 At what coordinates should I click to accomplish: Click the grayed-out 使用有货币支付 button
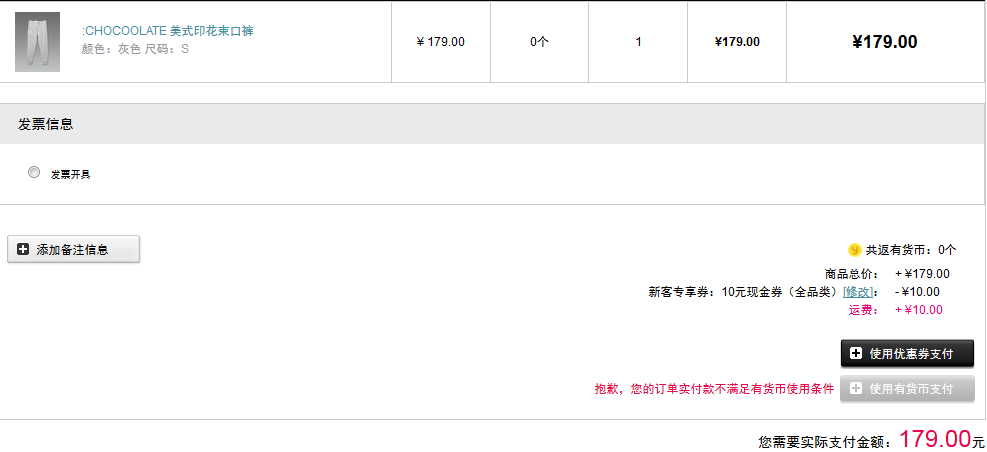(907, 388)
